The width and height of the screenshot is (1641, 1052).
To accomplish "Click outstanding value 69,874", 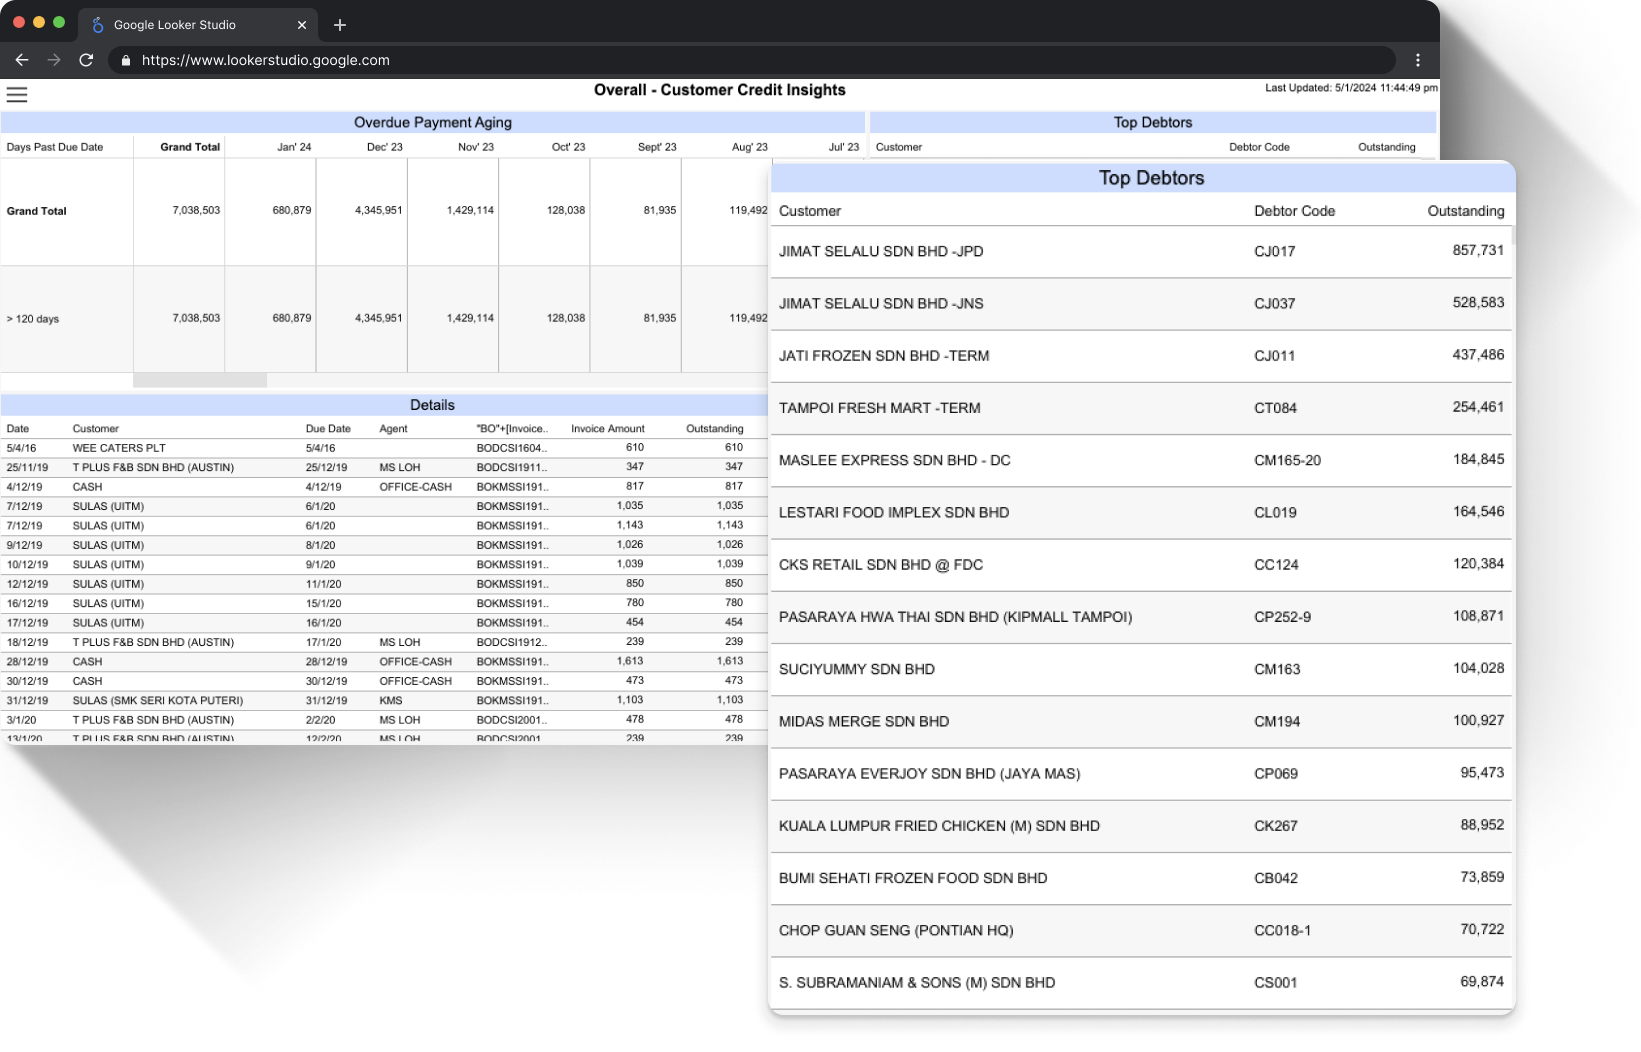I will click(1482, 982).
